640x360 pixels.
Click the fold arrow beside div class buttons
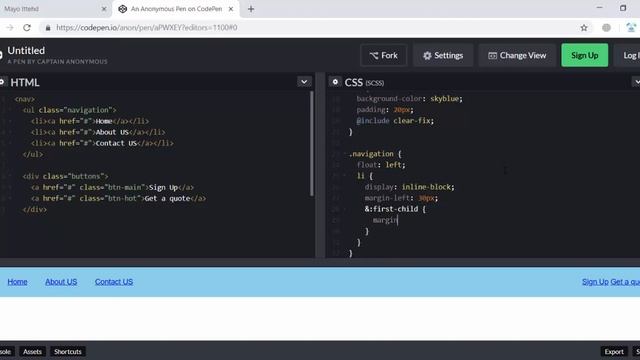coord(11,176)
